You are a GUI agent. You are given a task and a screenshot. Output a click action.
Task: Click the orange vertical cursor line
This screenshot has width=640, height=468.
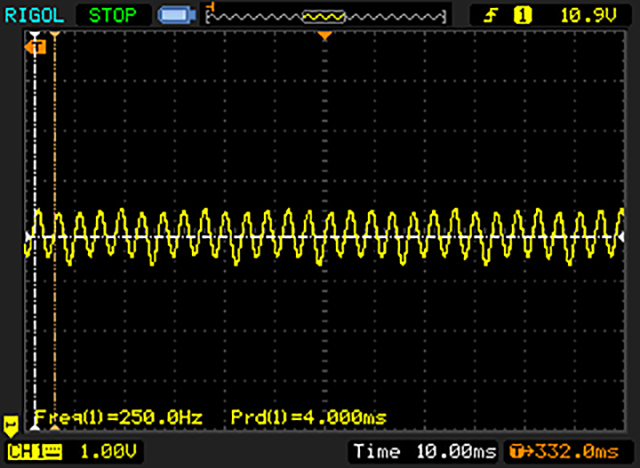point(55,231)
